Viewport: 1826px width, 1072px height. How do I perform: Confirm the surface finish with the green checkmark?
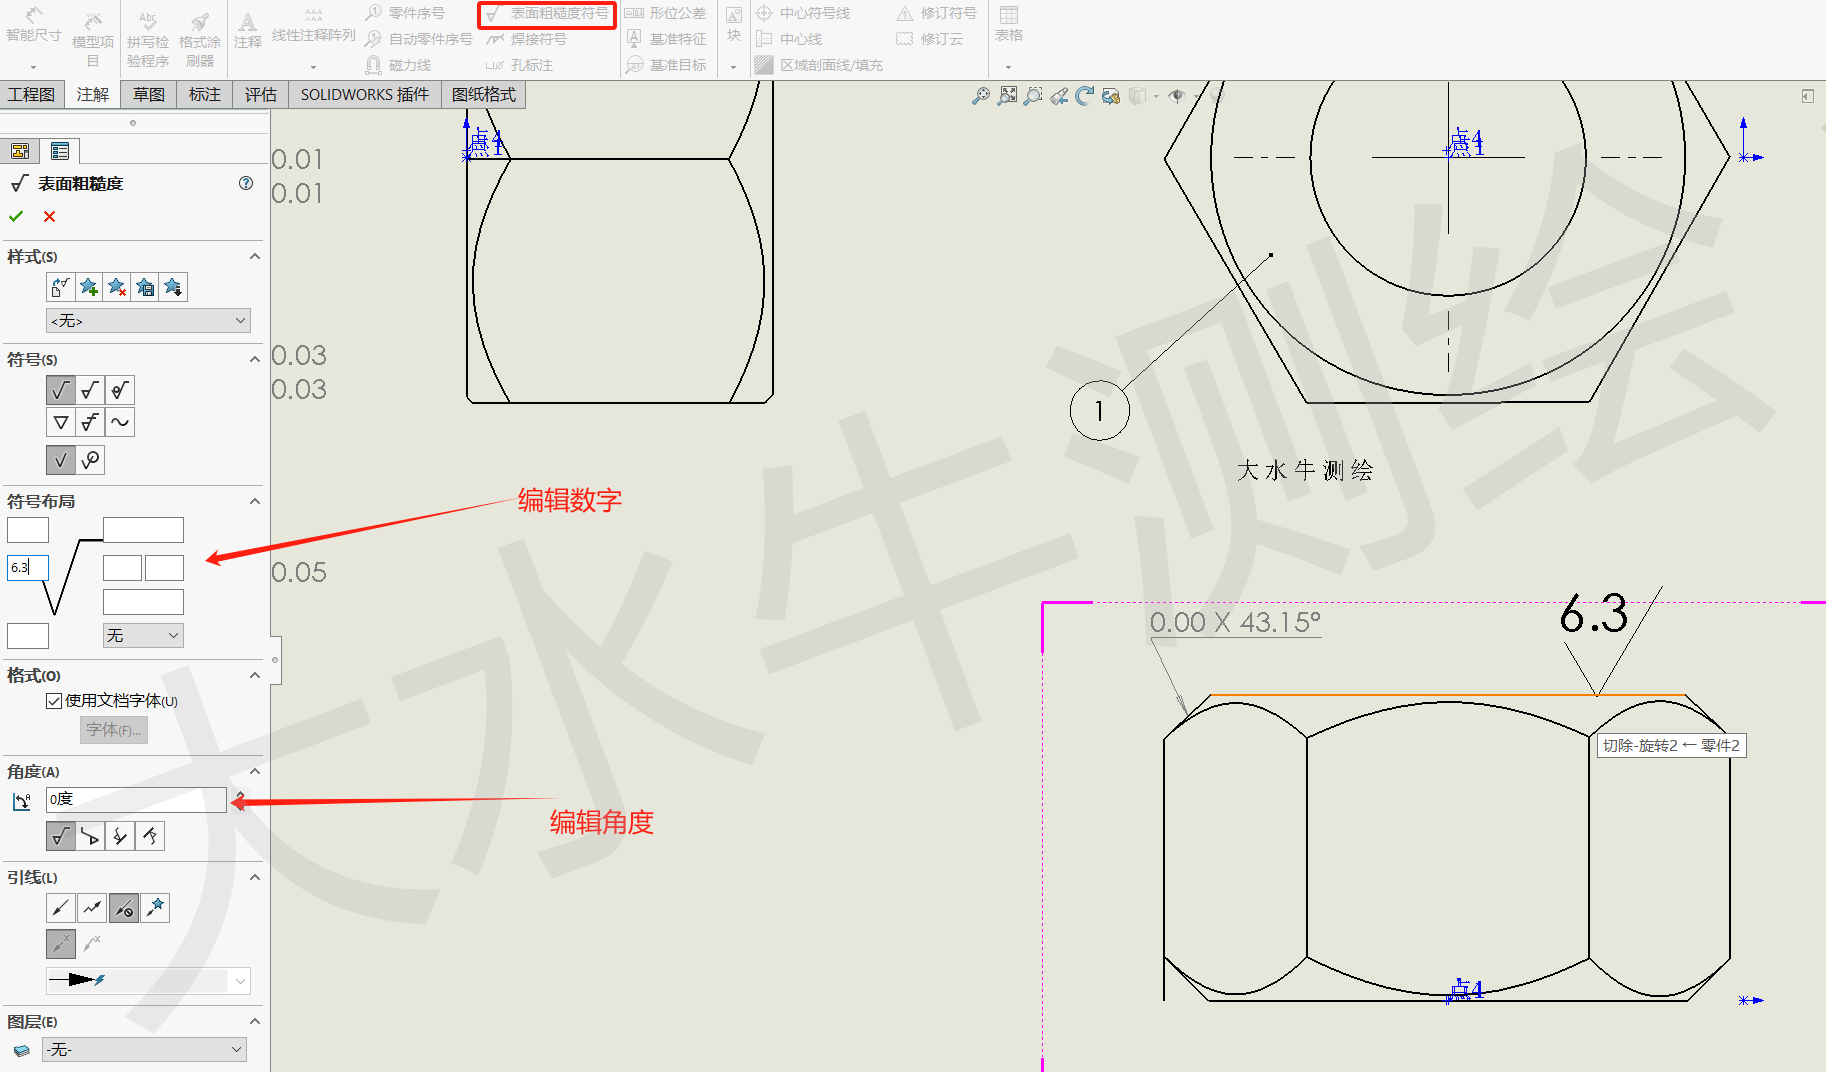(16, 216)
